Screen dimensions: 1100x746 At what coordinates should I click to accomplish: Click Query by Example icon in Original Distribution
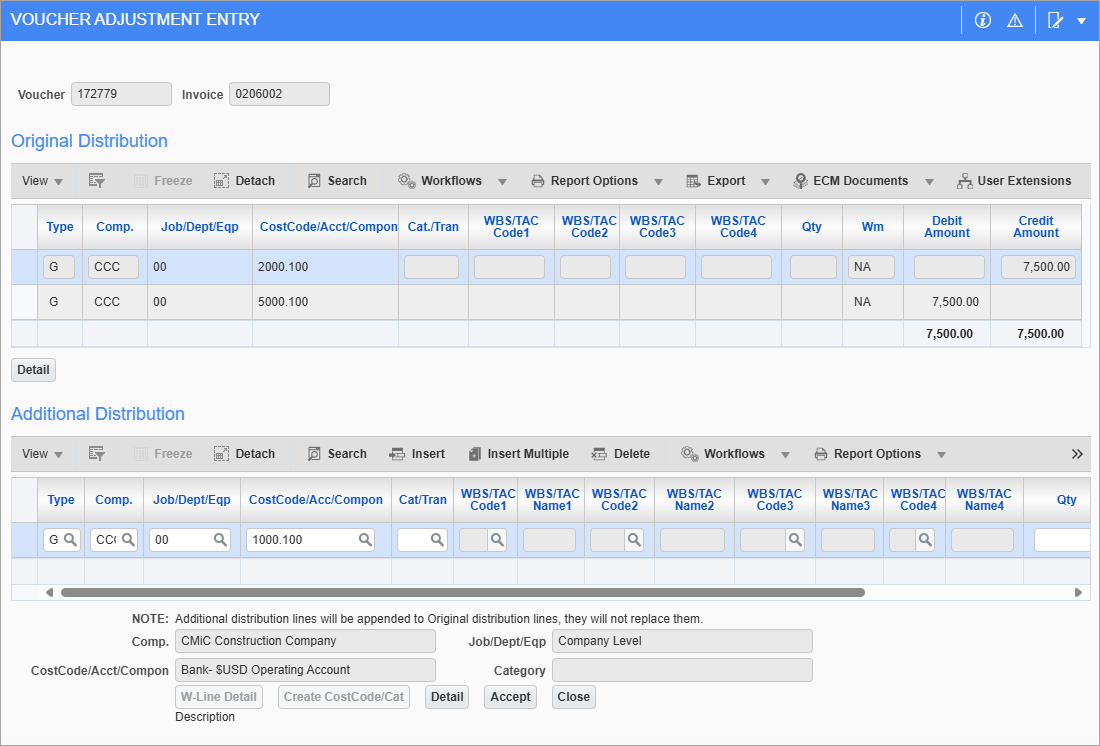point(97,181)
